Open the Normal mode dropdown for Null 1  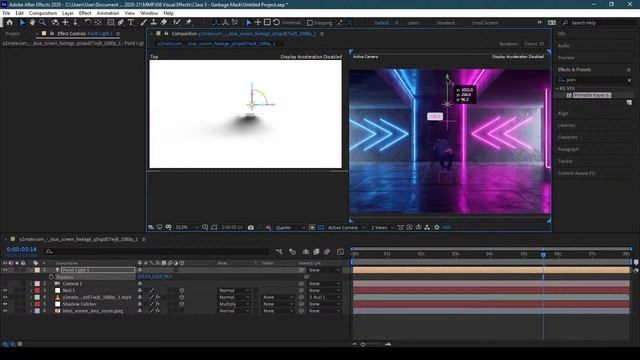click(233, 290)
